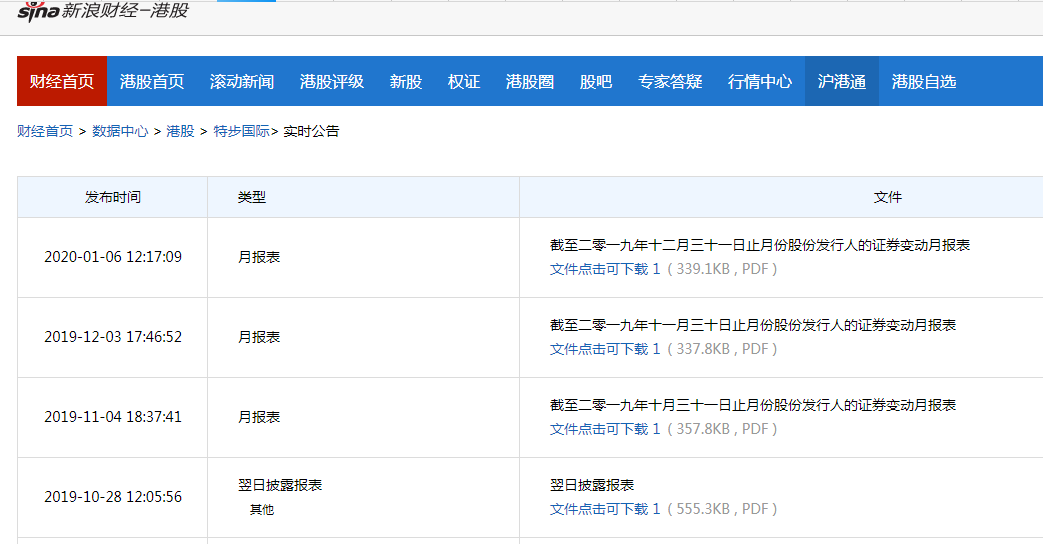The width and height of the screenshot is (1043, 544).
Task: Click the 文件 column header
Action: point(887,197)
